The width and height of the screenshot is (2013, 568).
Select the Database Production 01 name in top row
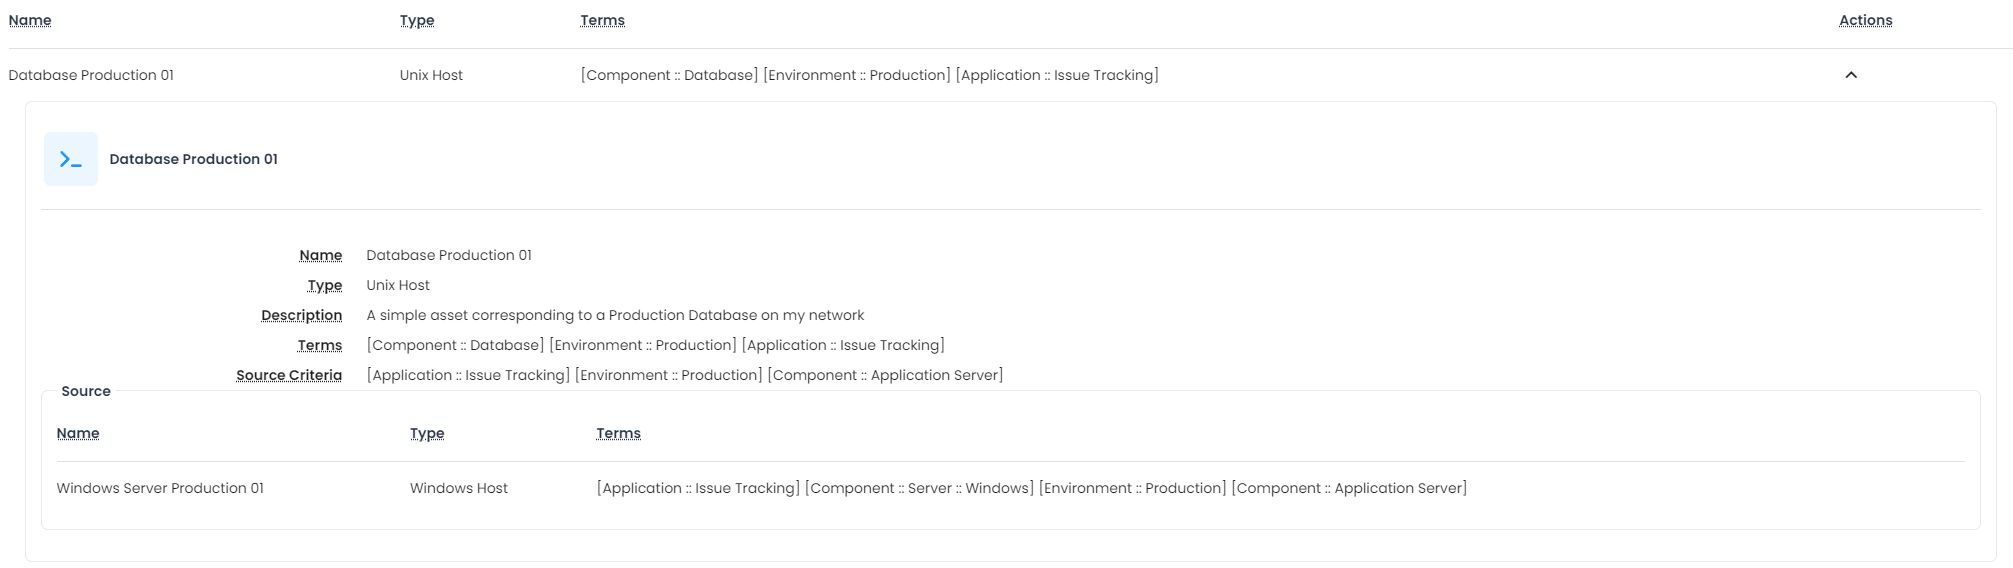point(91,75)
